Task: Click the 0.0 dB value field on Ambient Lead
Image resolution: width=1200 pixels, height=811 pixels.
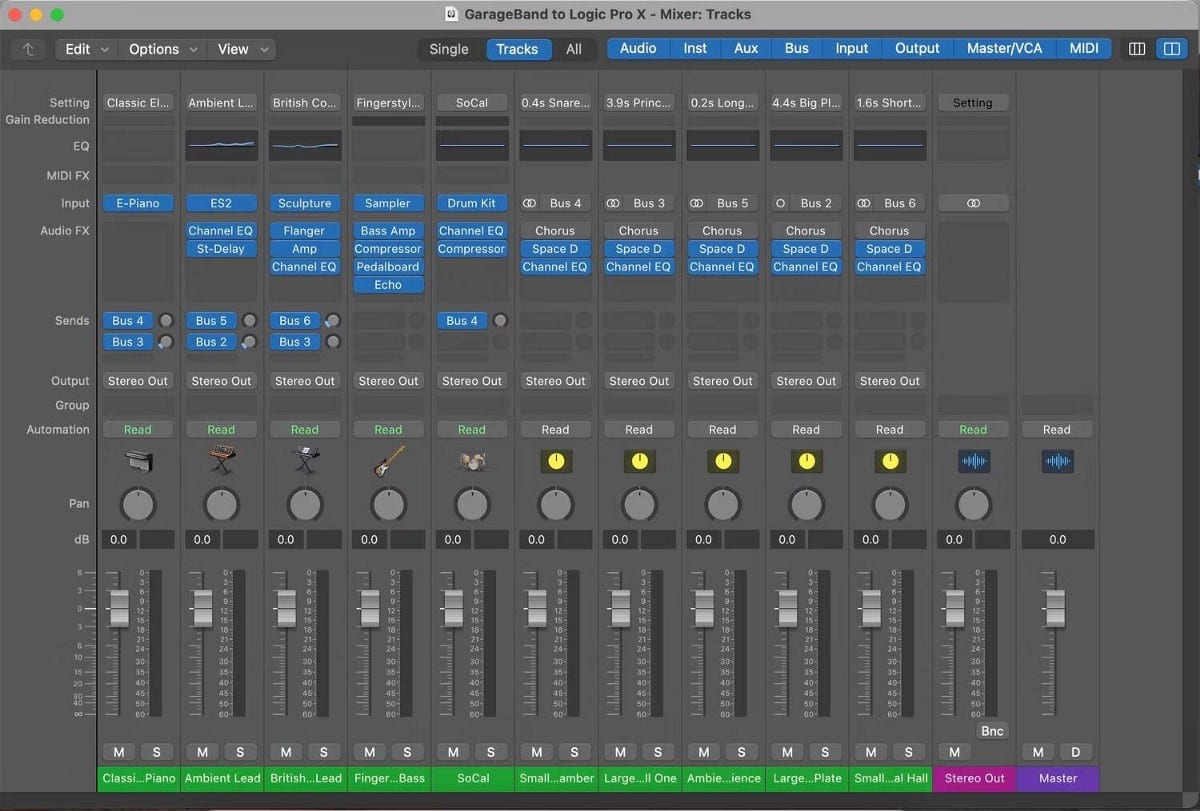Action: click(205, 539)
